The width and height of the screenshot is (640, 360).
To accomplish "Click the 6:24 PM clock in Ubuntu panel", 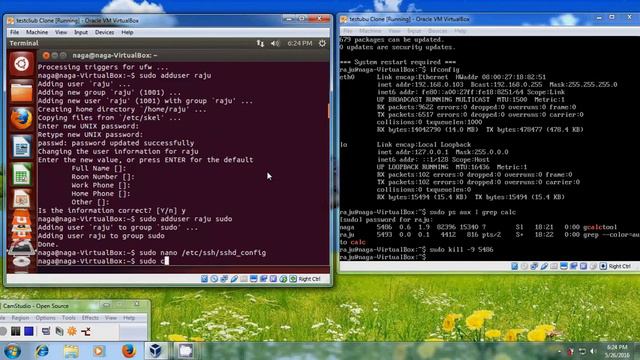I will (300, 43).
